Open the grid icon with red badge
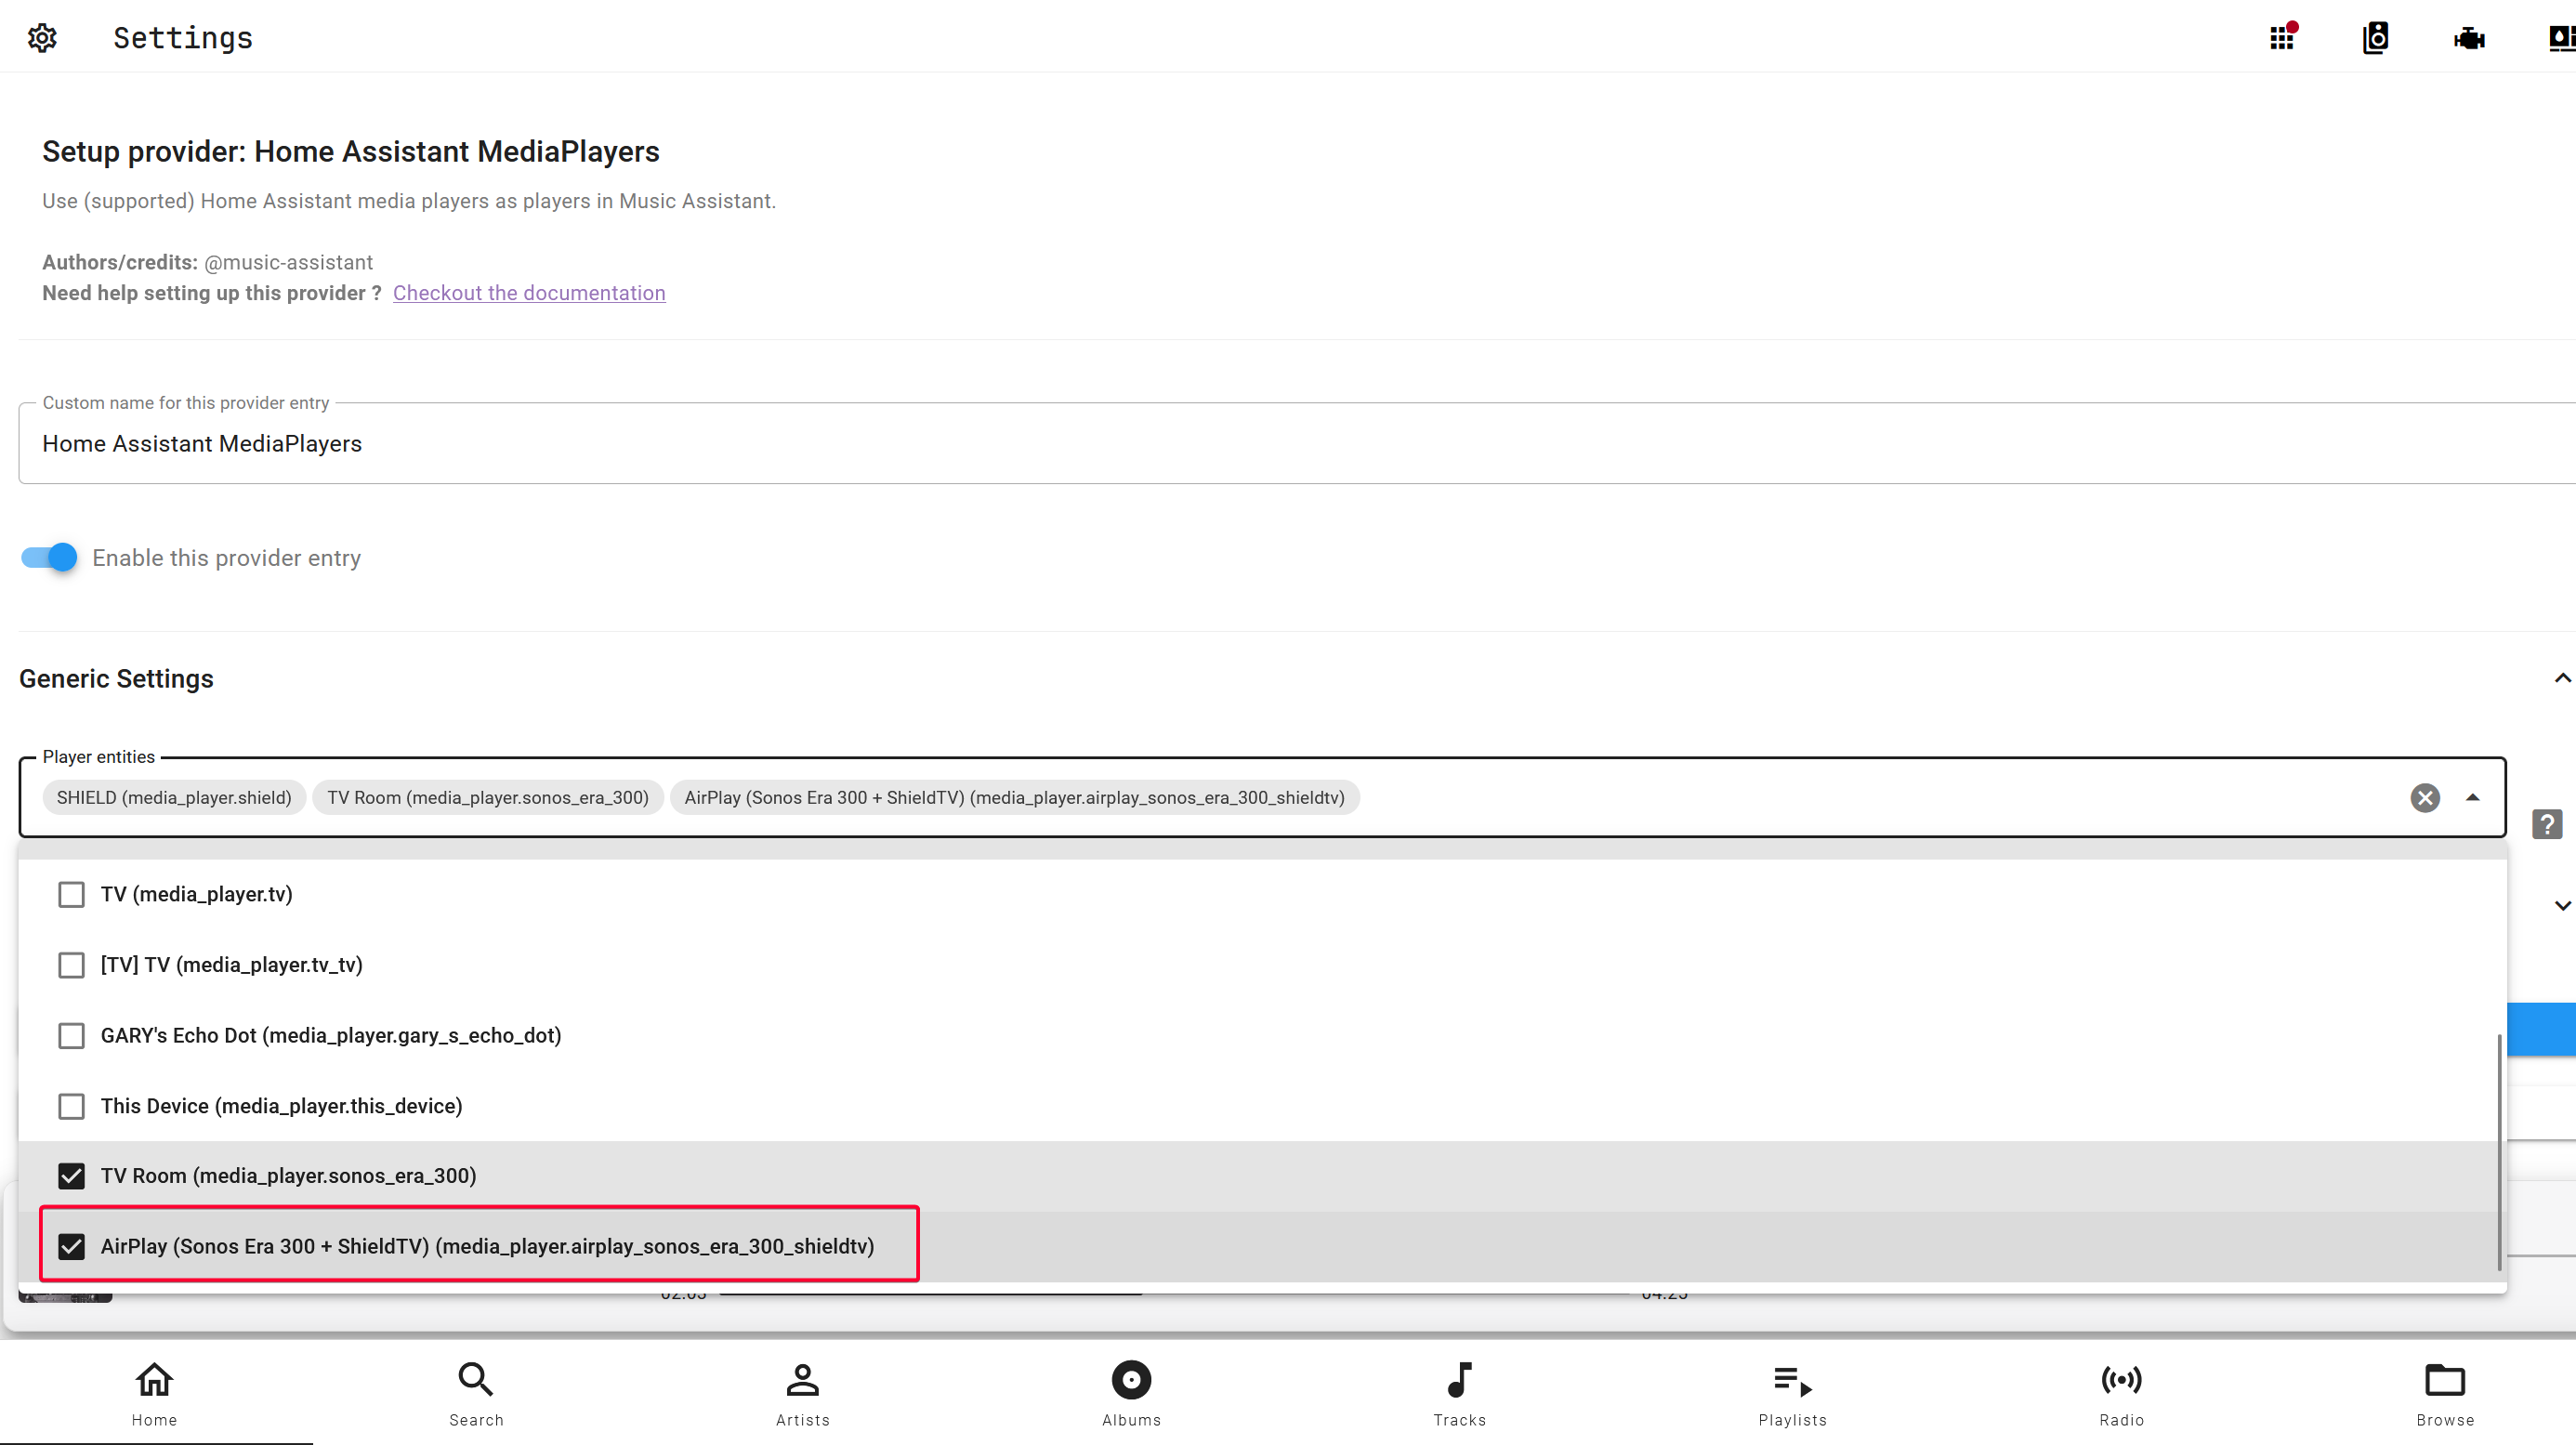 [x=2283, y=37]
